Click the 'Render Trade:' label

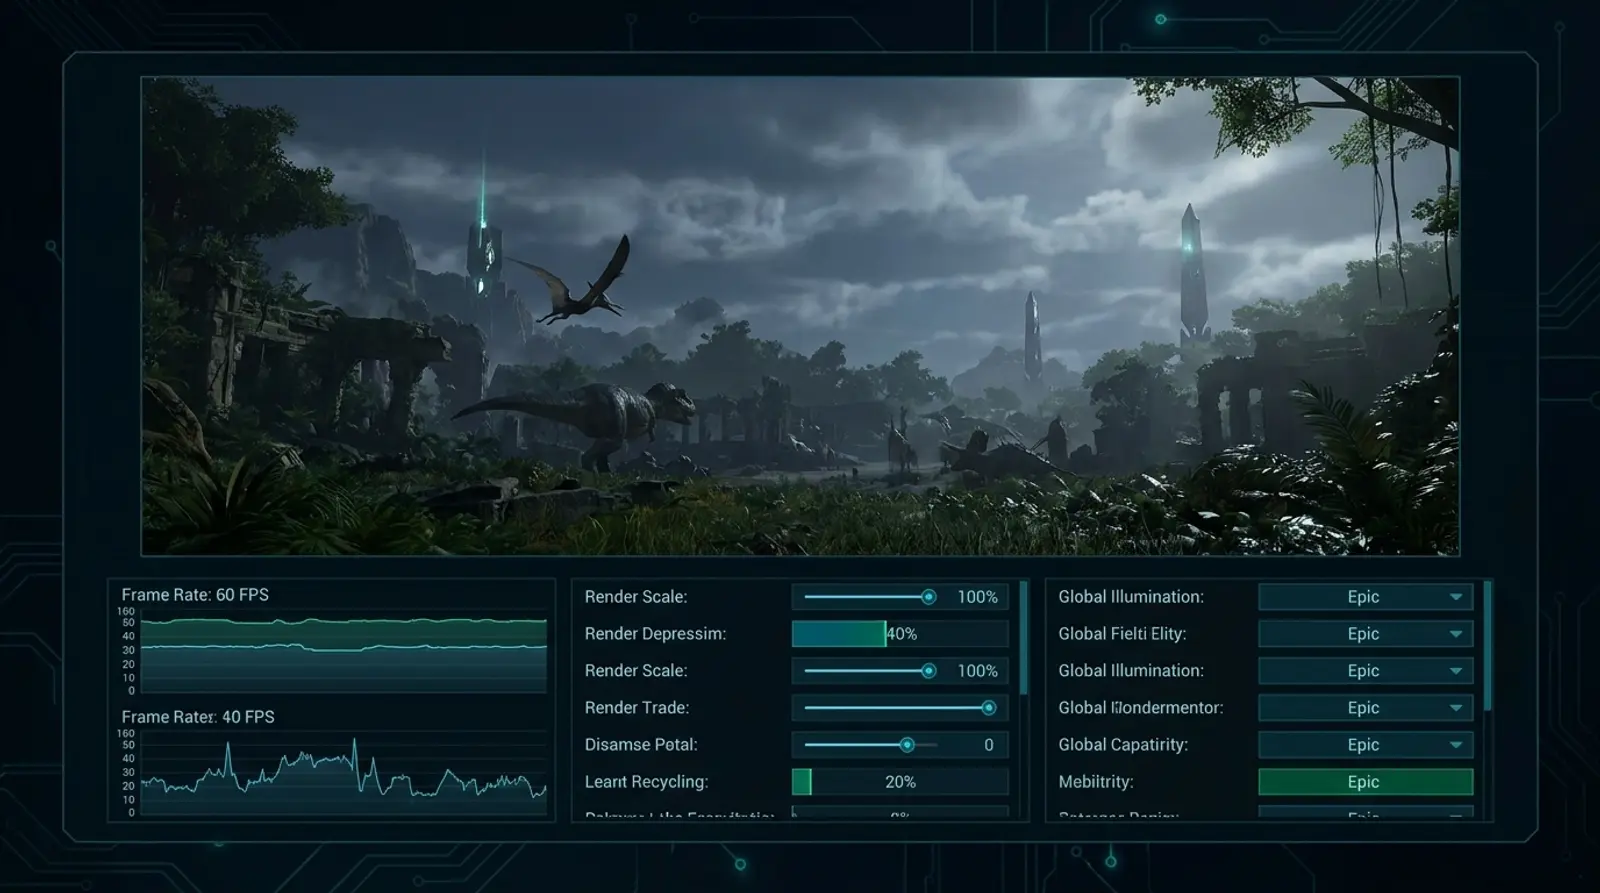(637, 708)
